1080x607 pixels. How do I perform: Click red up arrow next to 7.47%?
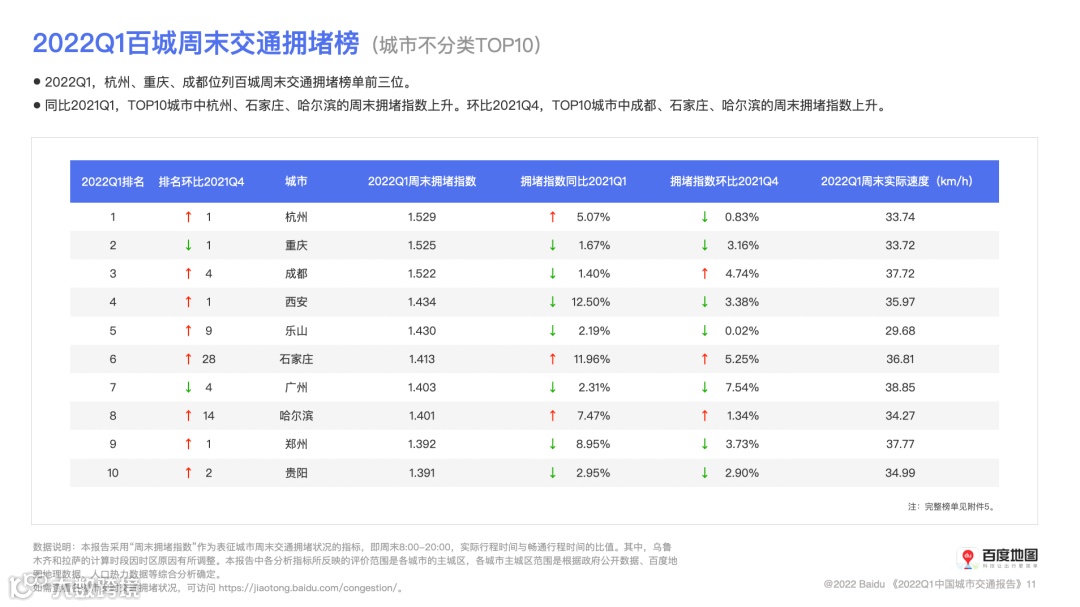(552, 415)
